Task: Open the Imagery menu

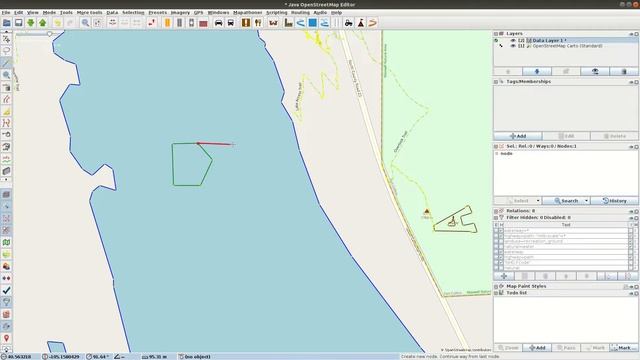Action: 180,13
